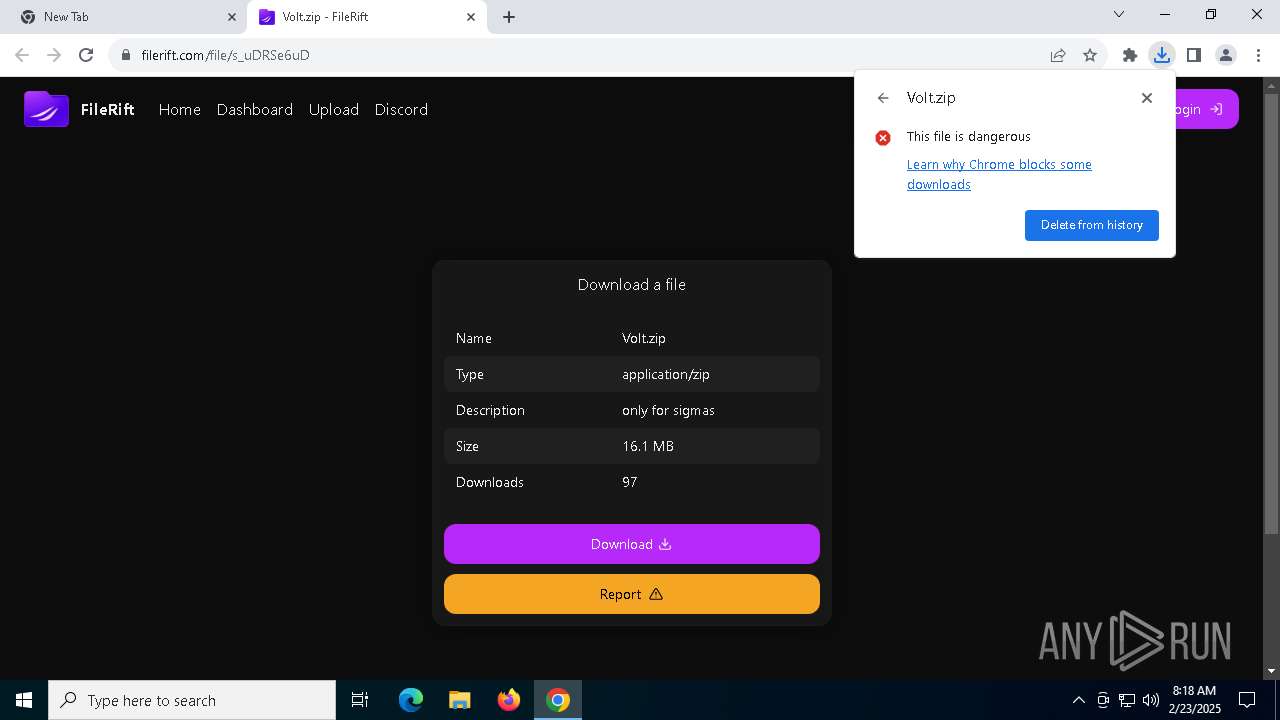Open the Chrome profile avatar
The width and height of the screenshot is (1280, 720).
click(x=1226, y=55)
